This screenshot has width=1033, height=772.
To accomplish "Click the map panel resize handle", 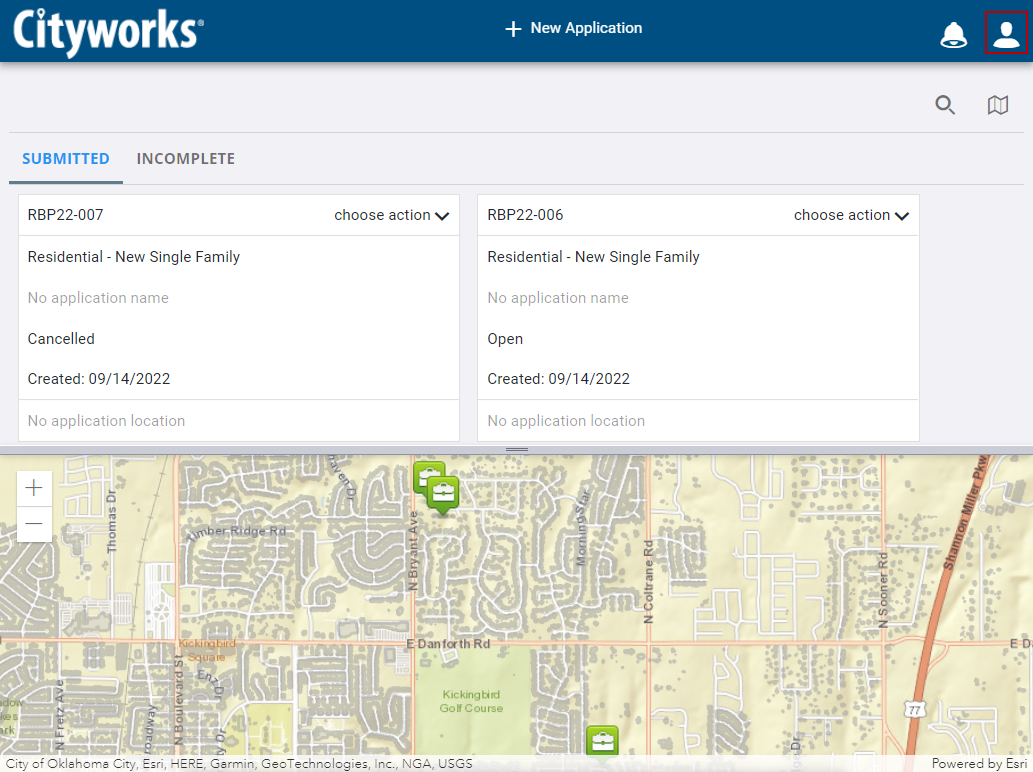I will (x=517, y=450).
